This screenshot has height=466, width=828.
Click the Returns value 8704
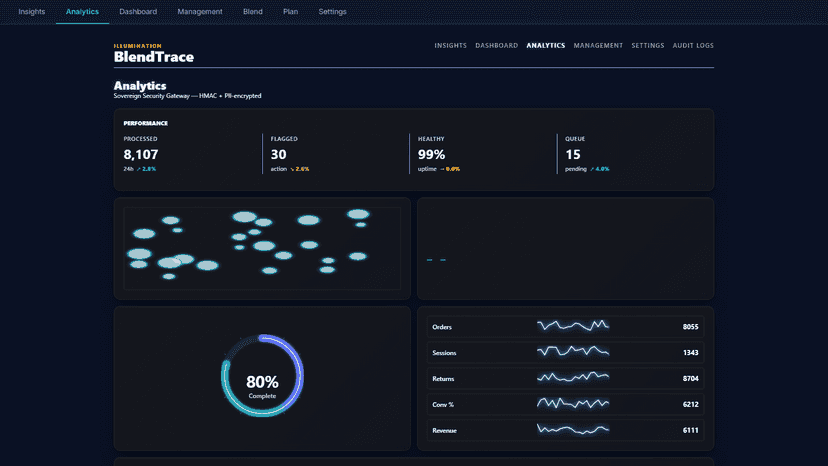coord(690,379)
